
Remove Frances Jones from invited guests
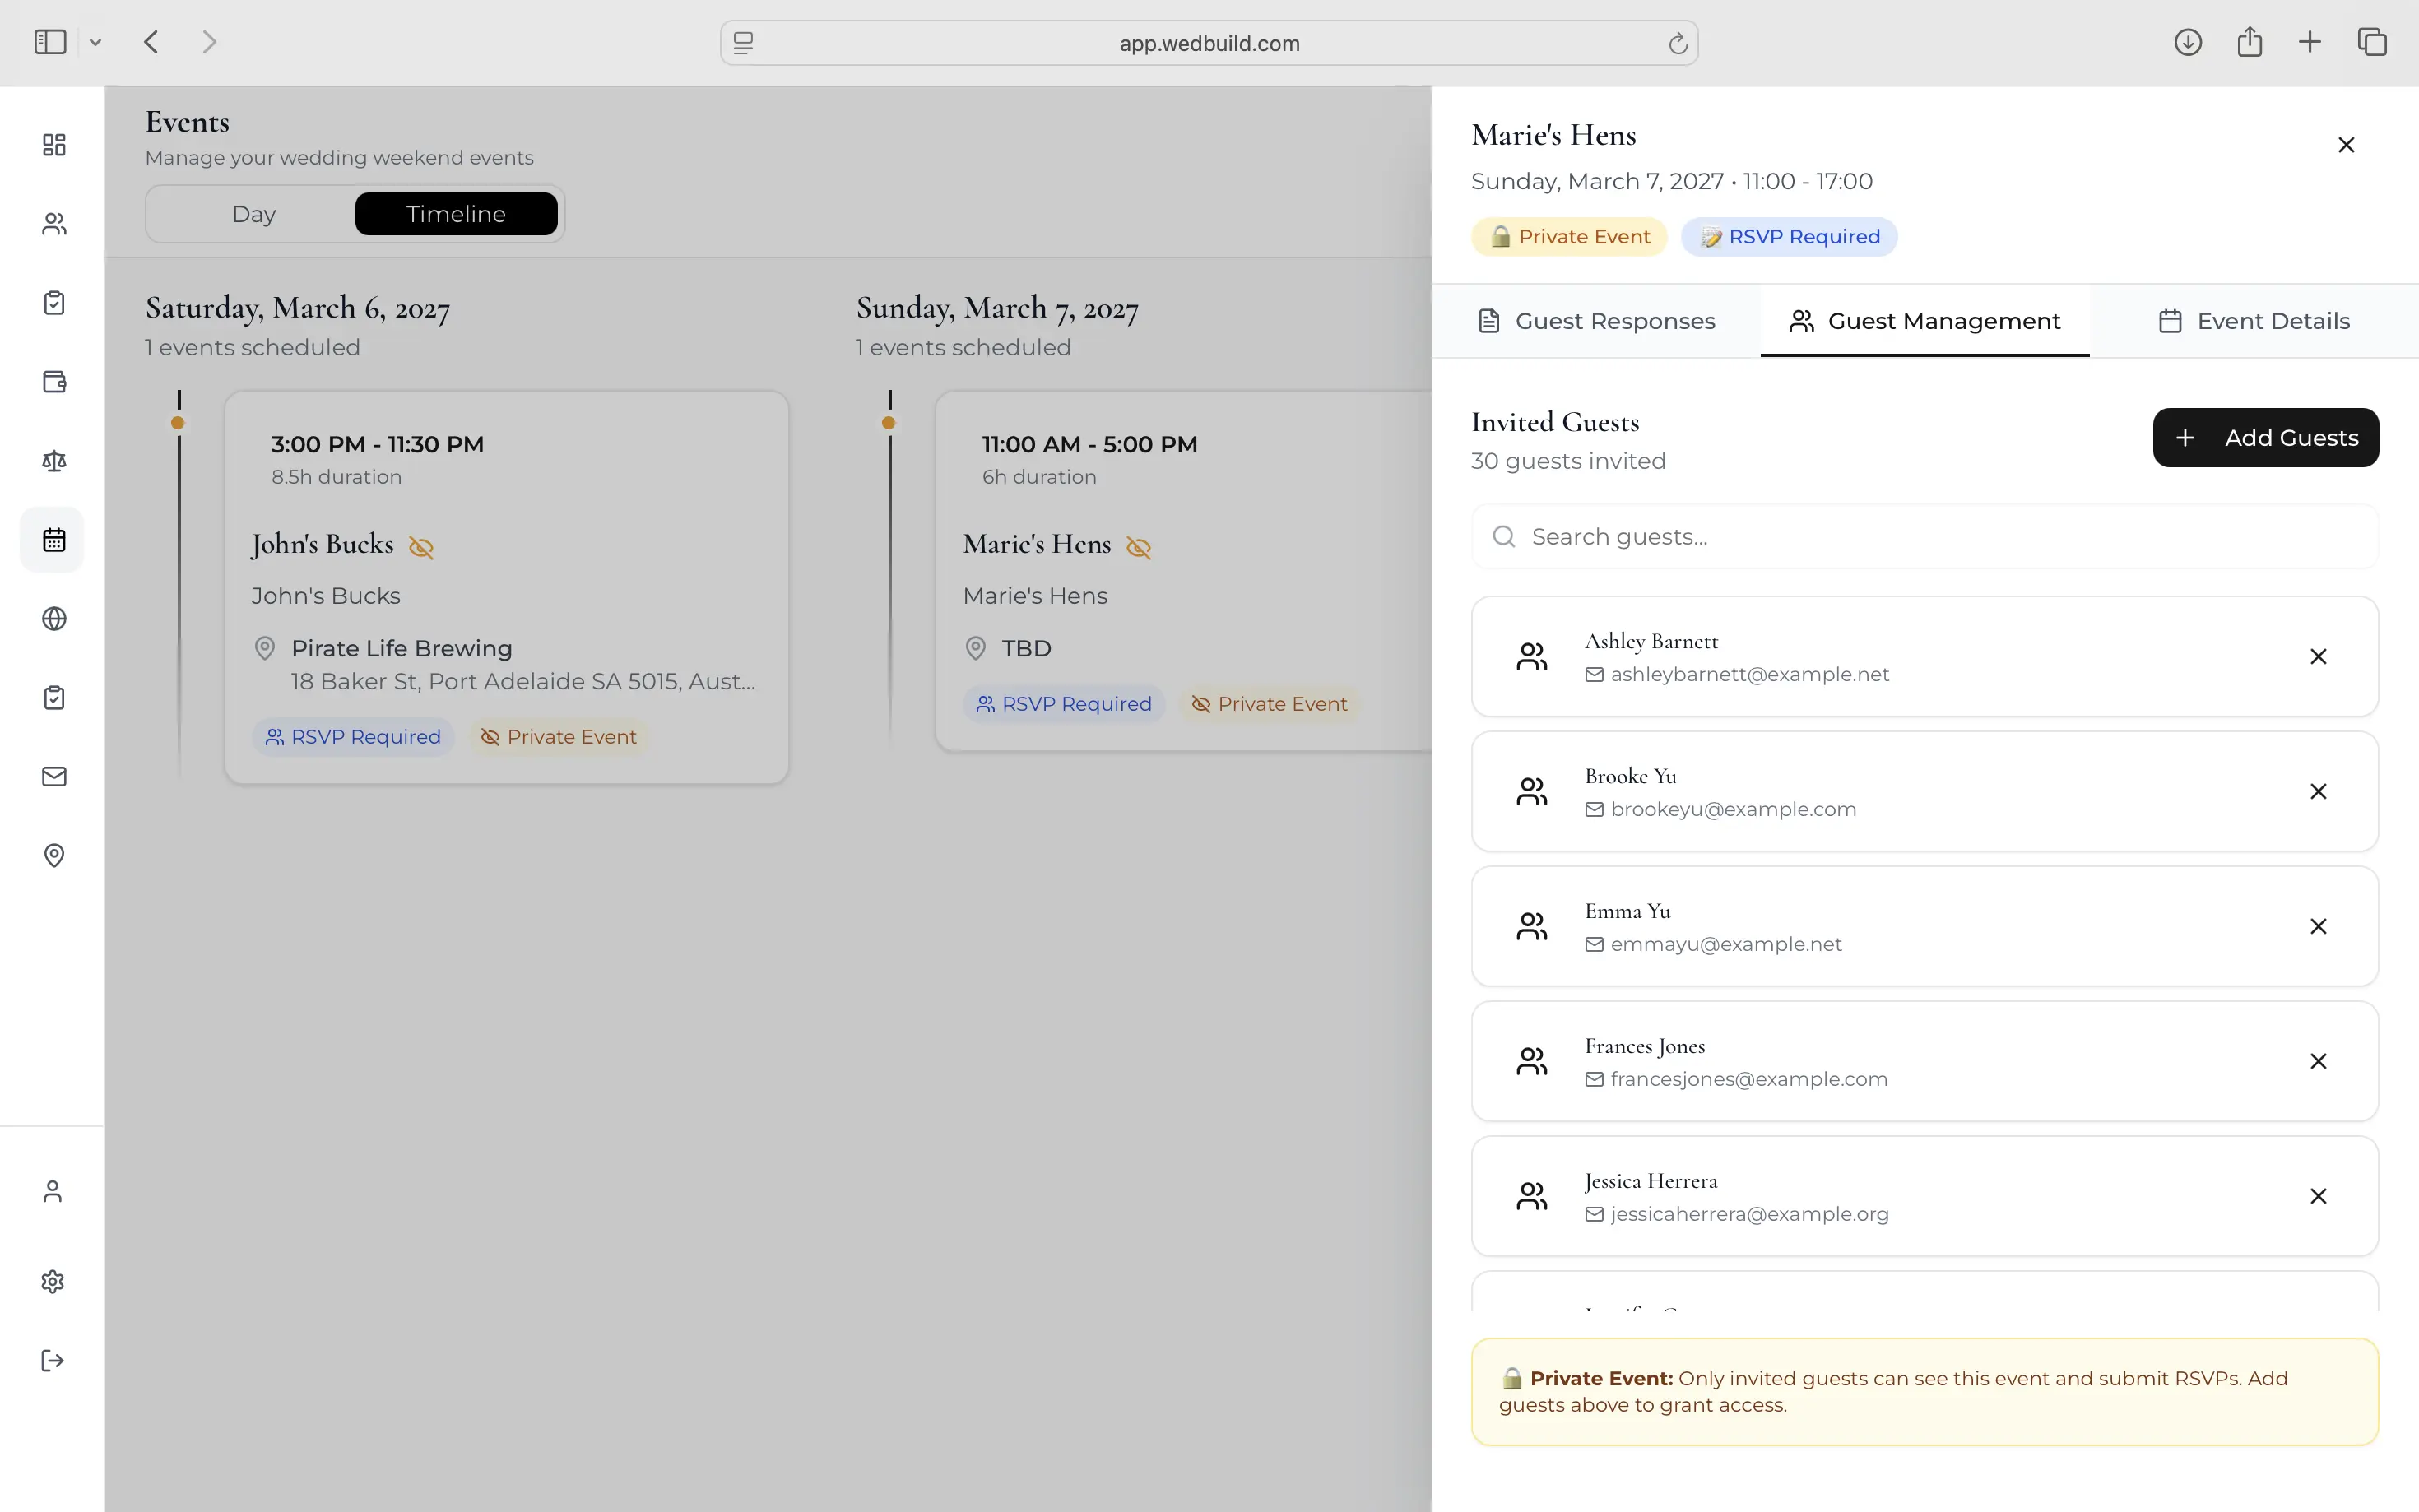[2318, 1062]
